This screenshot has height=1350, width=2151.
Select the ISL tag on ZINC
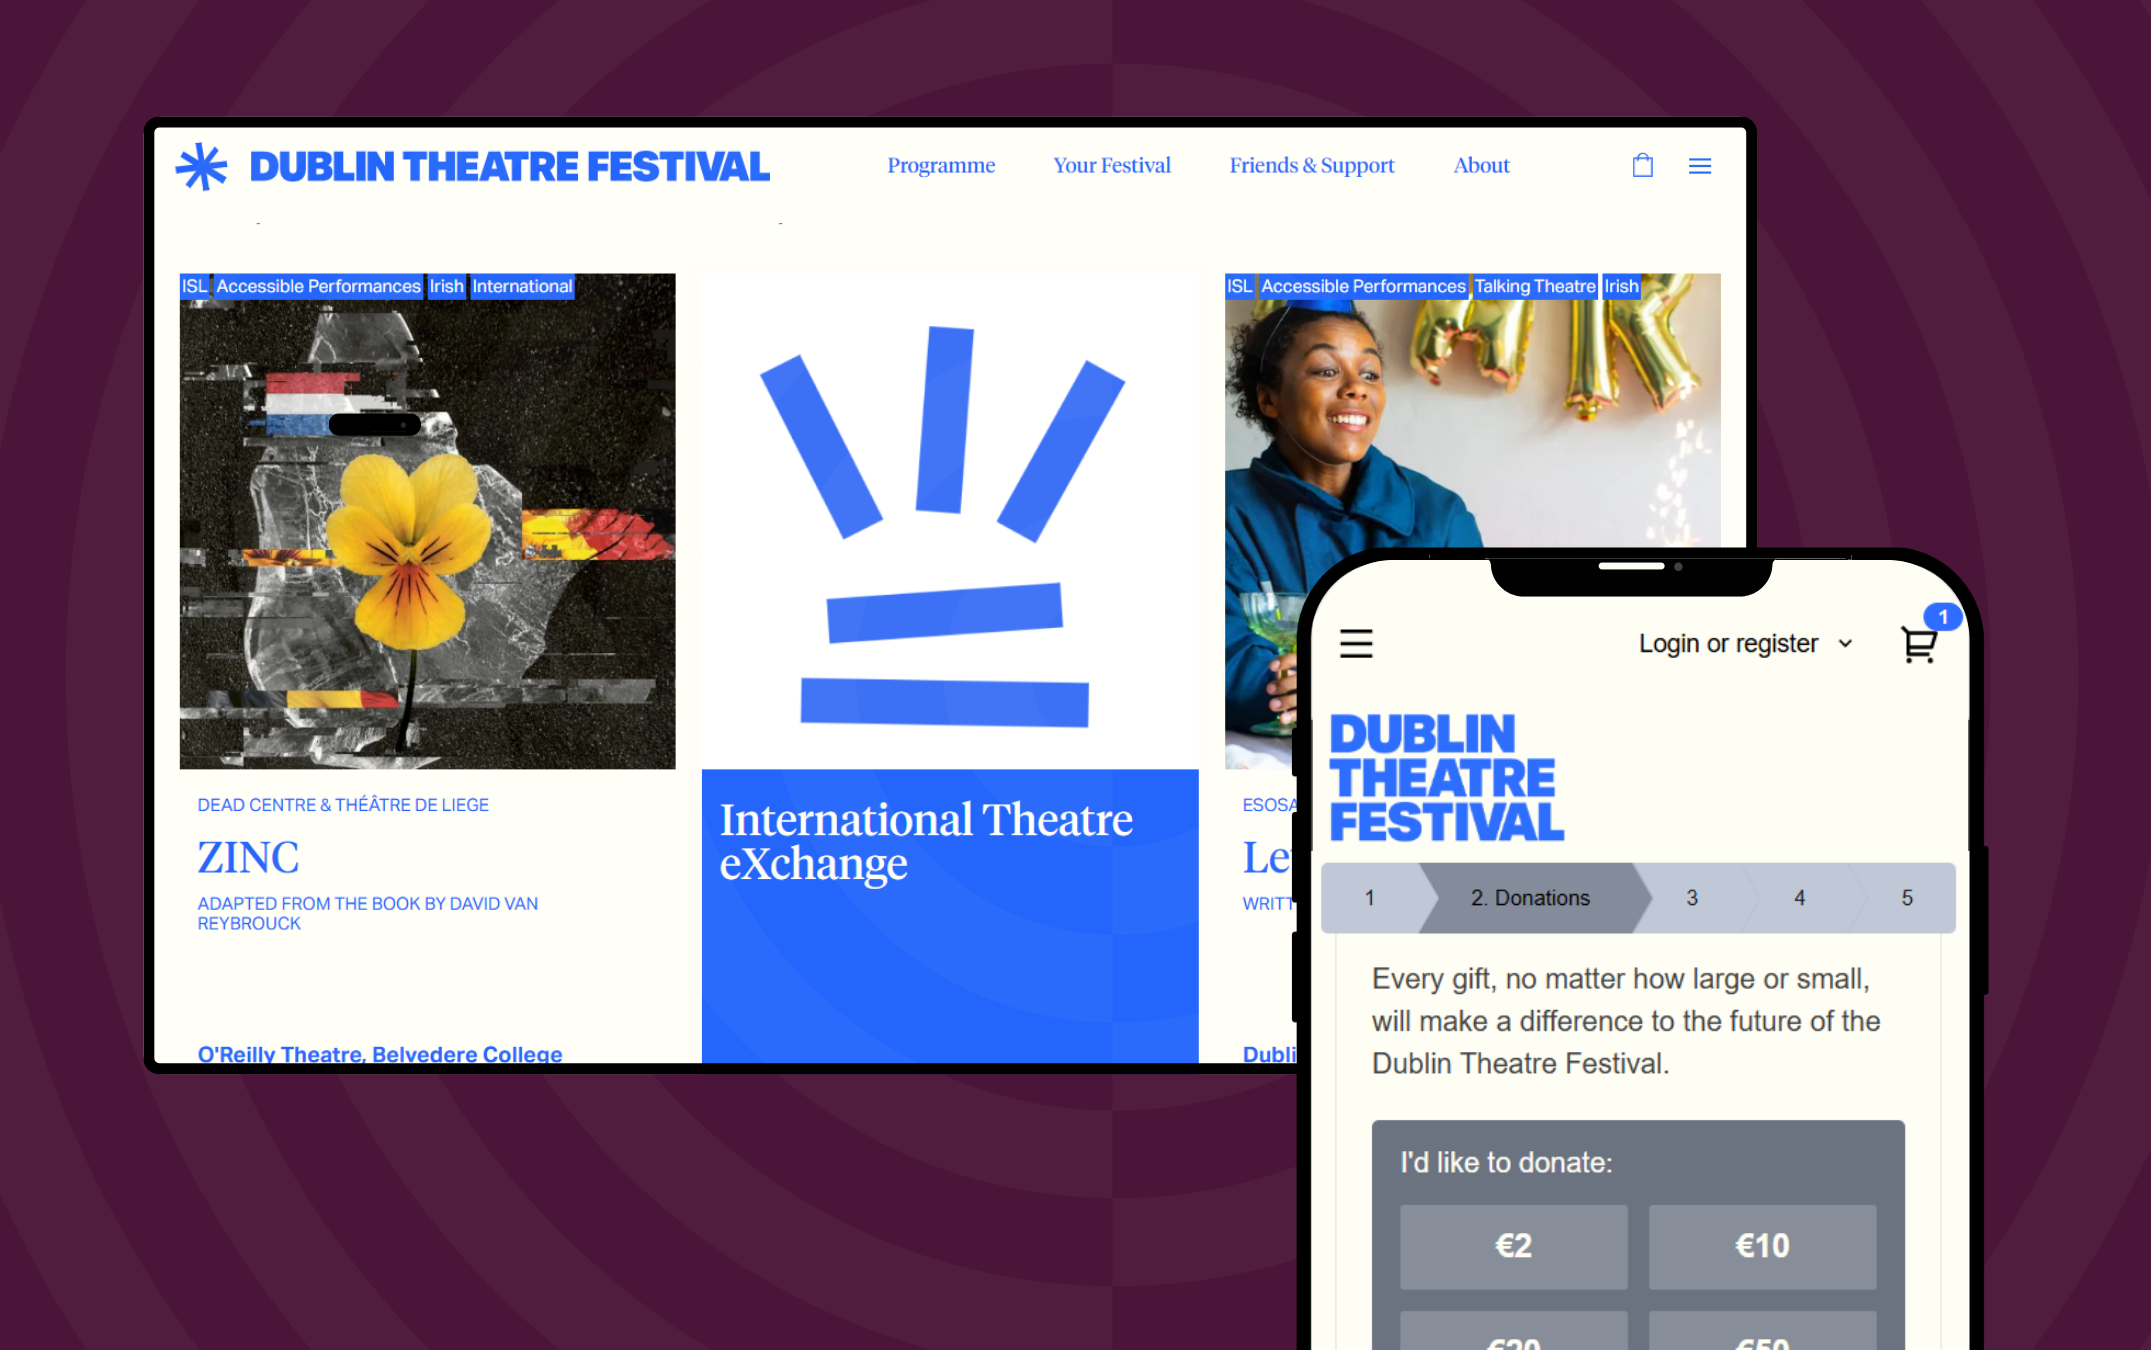(194, 286)
